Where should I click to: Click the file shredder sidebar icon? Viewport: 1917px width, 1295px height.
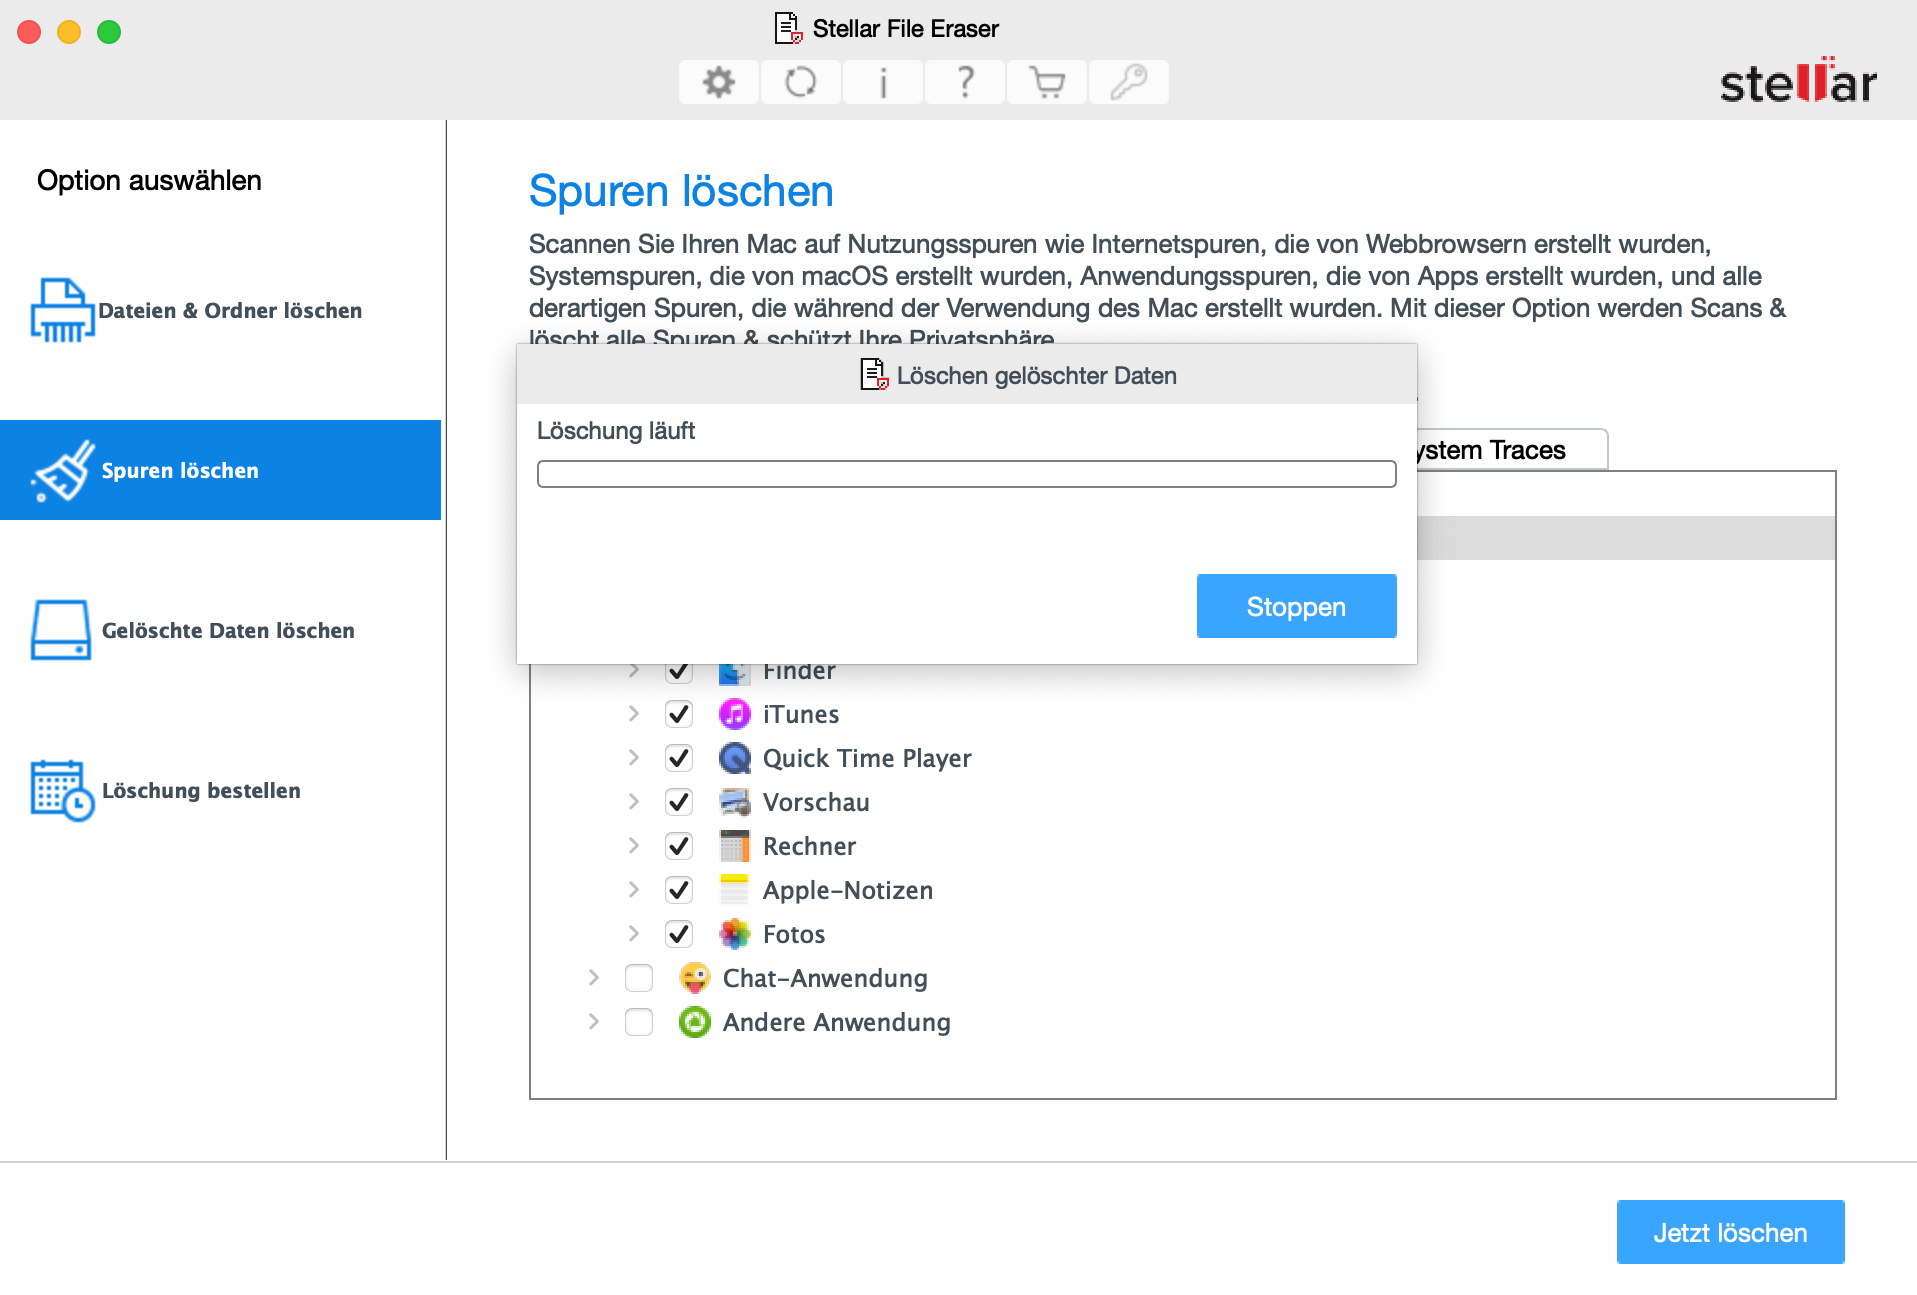tap(62, 310)
